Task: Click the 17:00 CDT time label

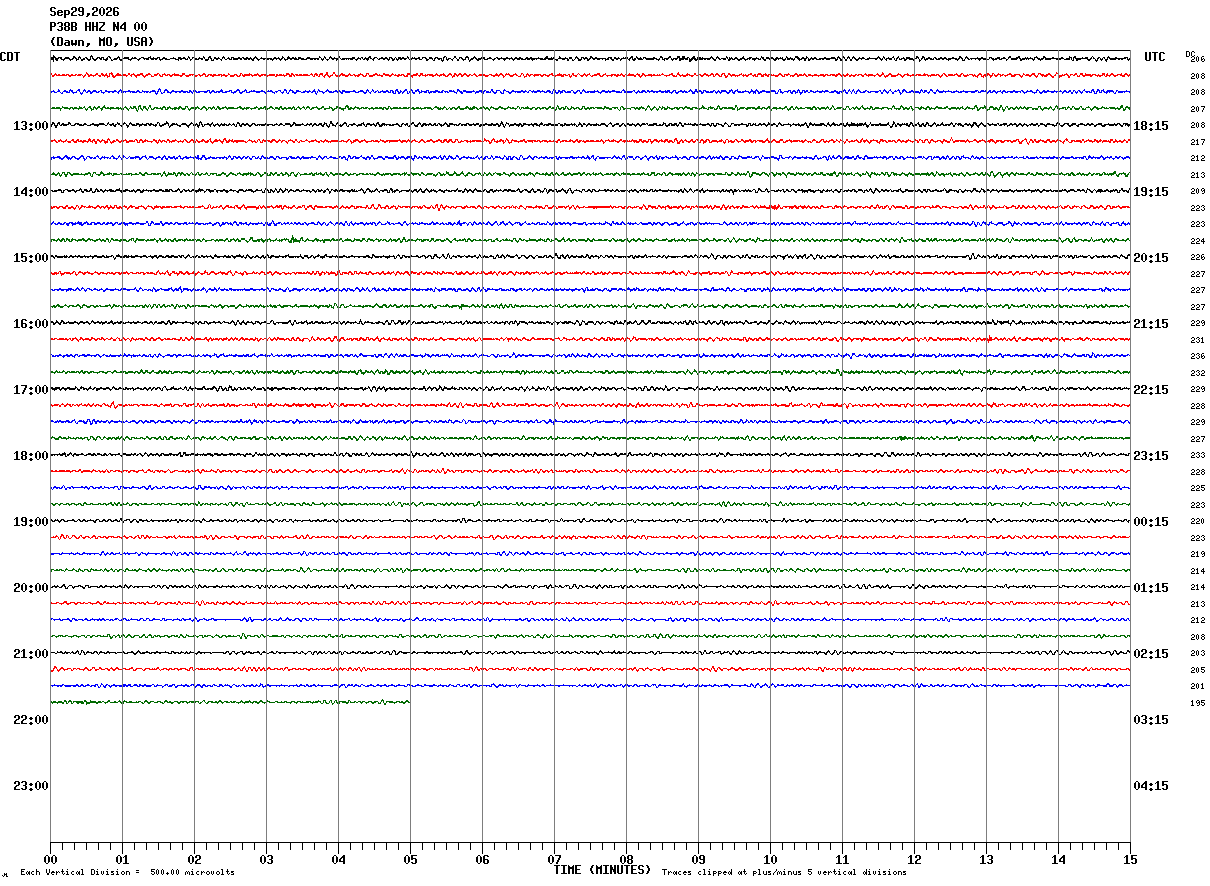Action: click(x=31, y=390)
